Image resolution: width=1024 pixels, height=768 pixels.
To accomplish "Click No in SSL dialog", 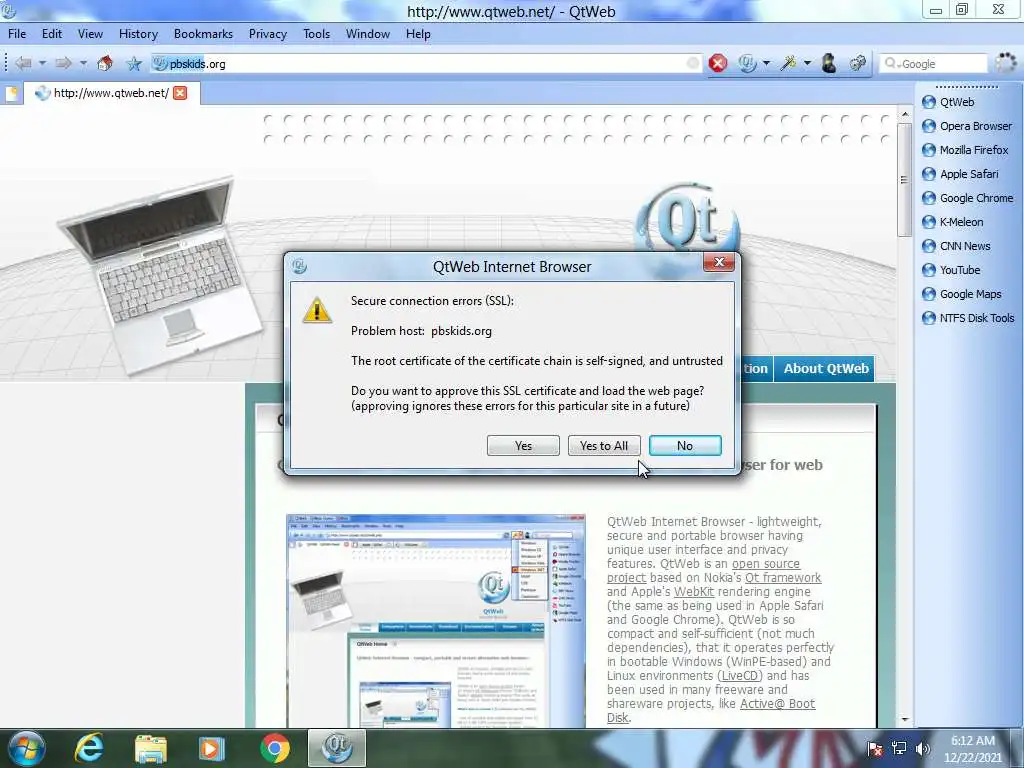I will 685,445.
